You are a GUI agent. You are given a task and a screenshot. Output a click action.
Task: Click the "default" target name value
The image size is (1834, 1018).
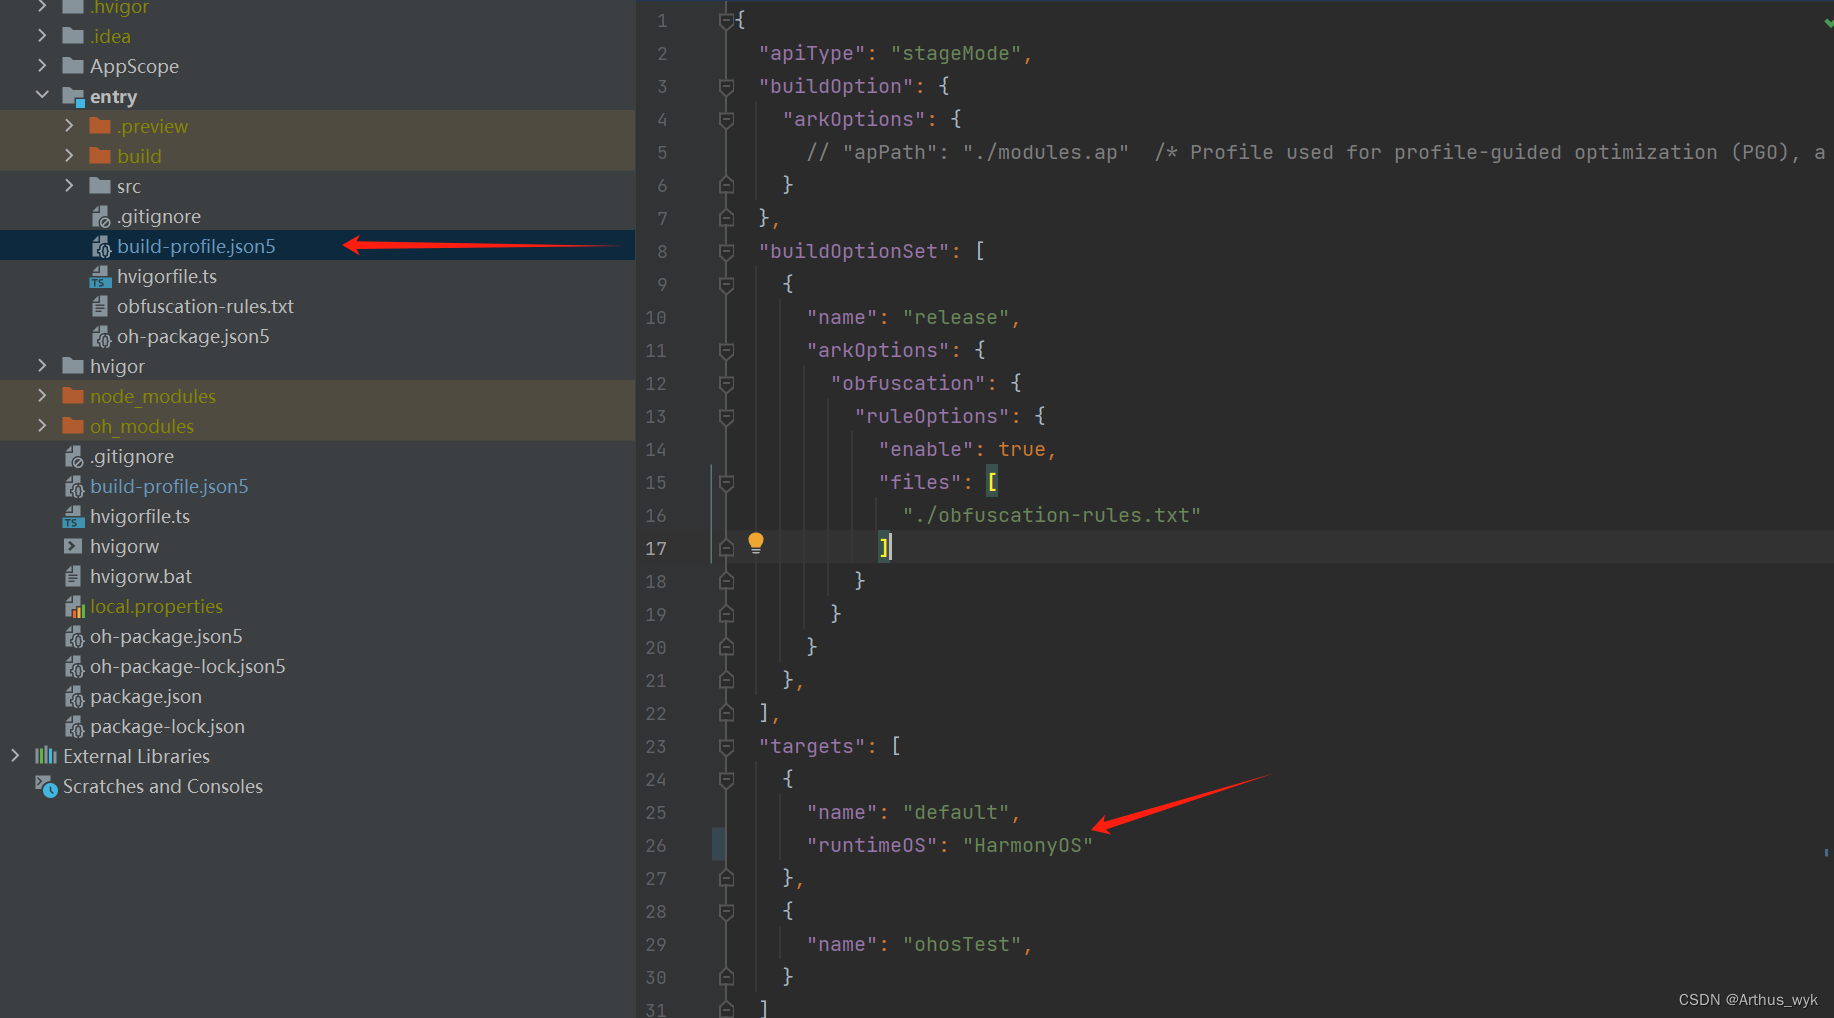point(956,813)
